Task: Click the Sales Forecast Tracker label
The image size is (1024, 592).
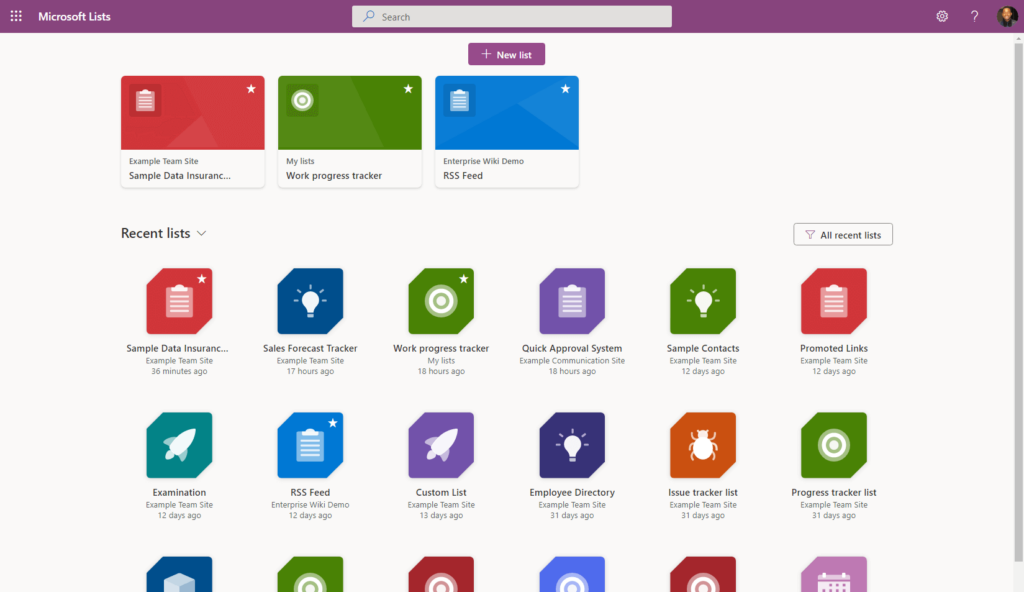Action: click(x=310, y=348)
